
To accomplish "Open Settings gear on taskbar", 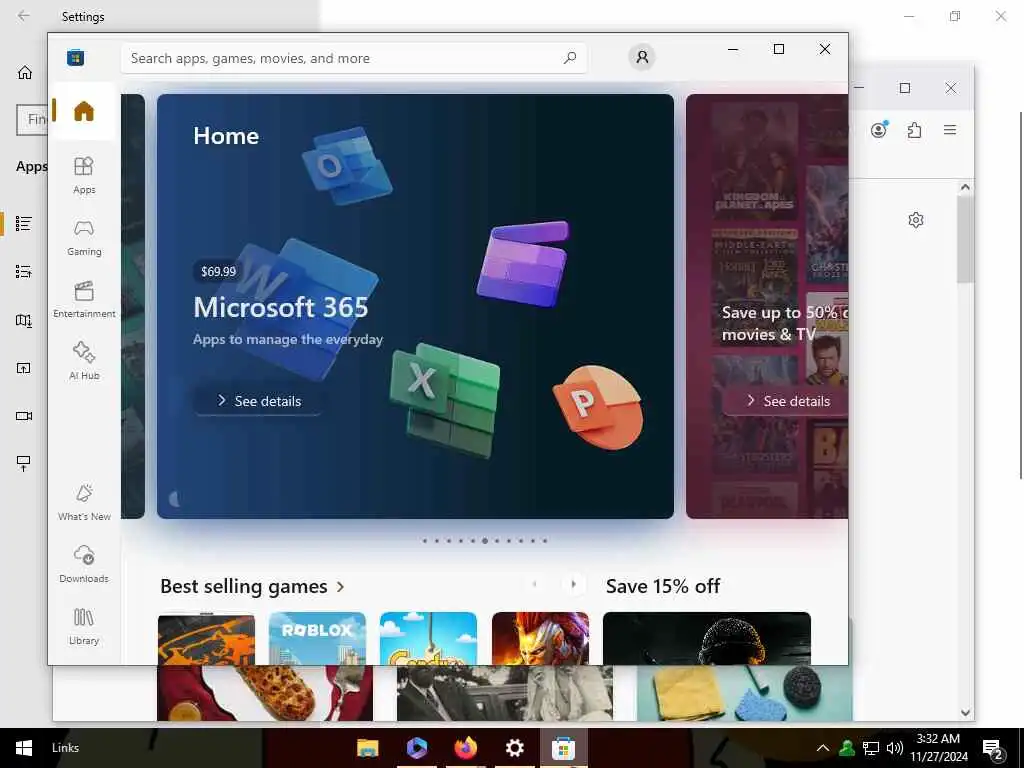I will 515,748.
